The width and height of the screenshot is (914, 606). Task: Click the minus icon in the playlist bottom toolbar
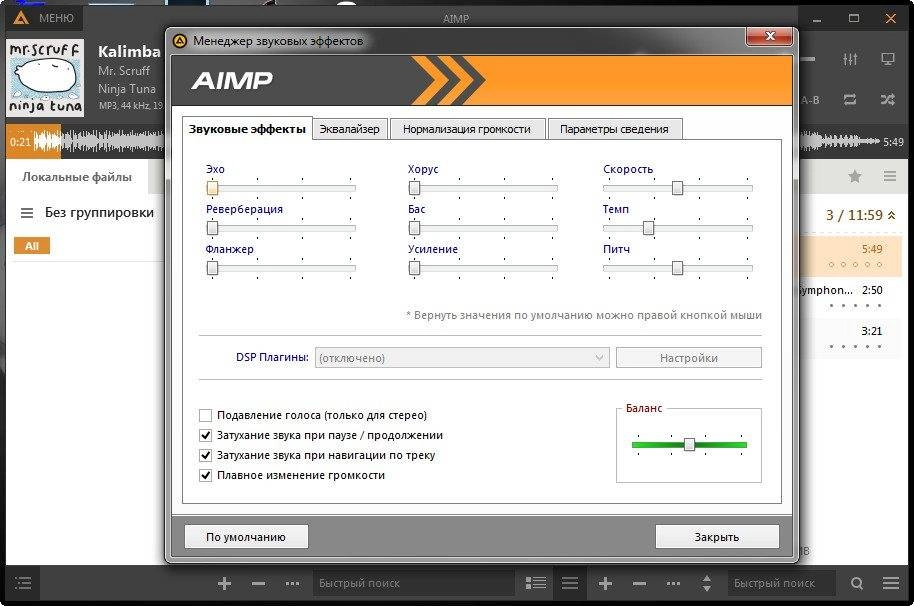tap(639, 583)
